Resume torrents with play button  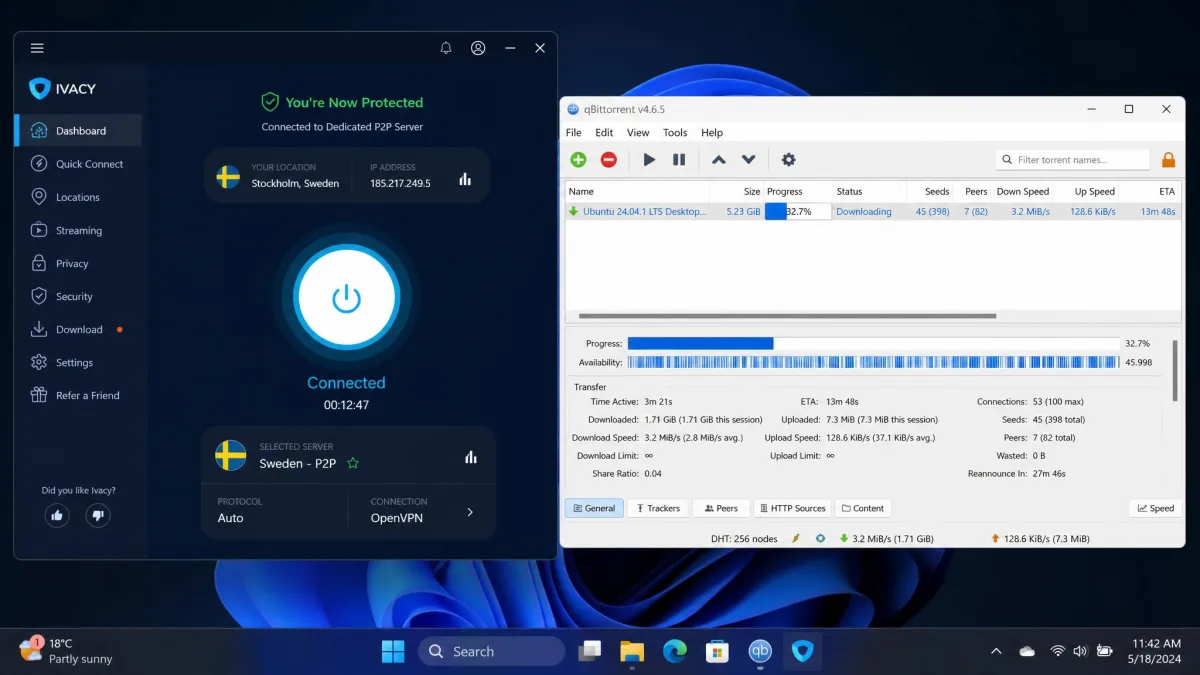pos(649,160)
